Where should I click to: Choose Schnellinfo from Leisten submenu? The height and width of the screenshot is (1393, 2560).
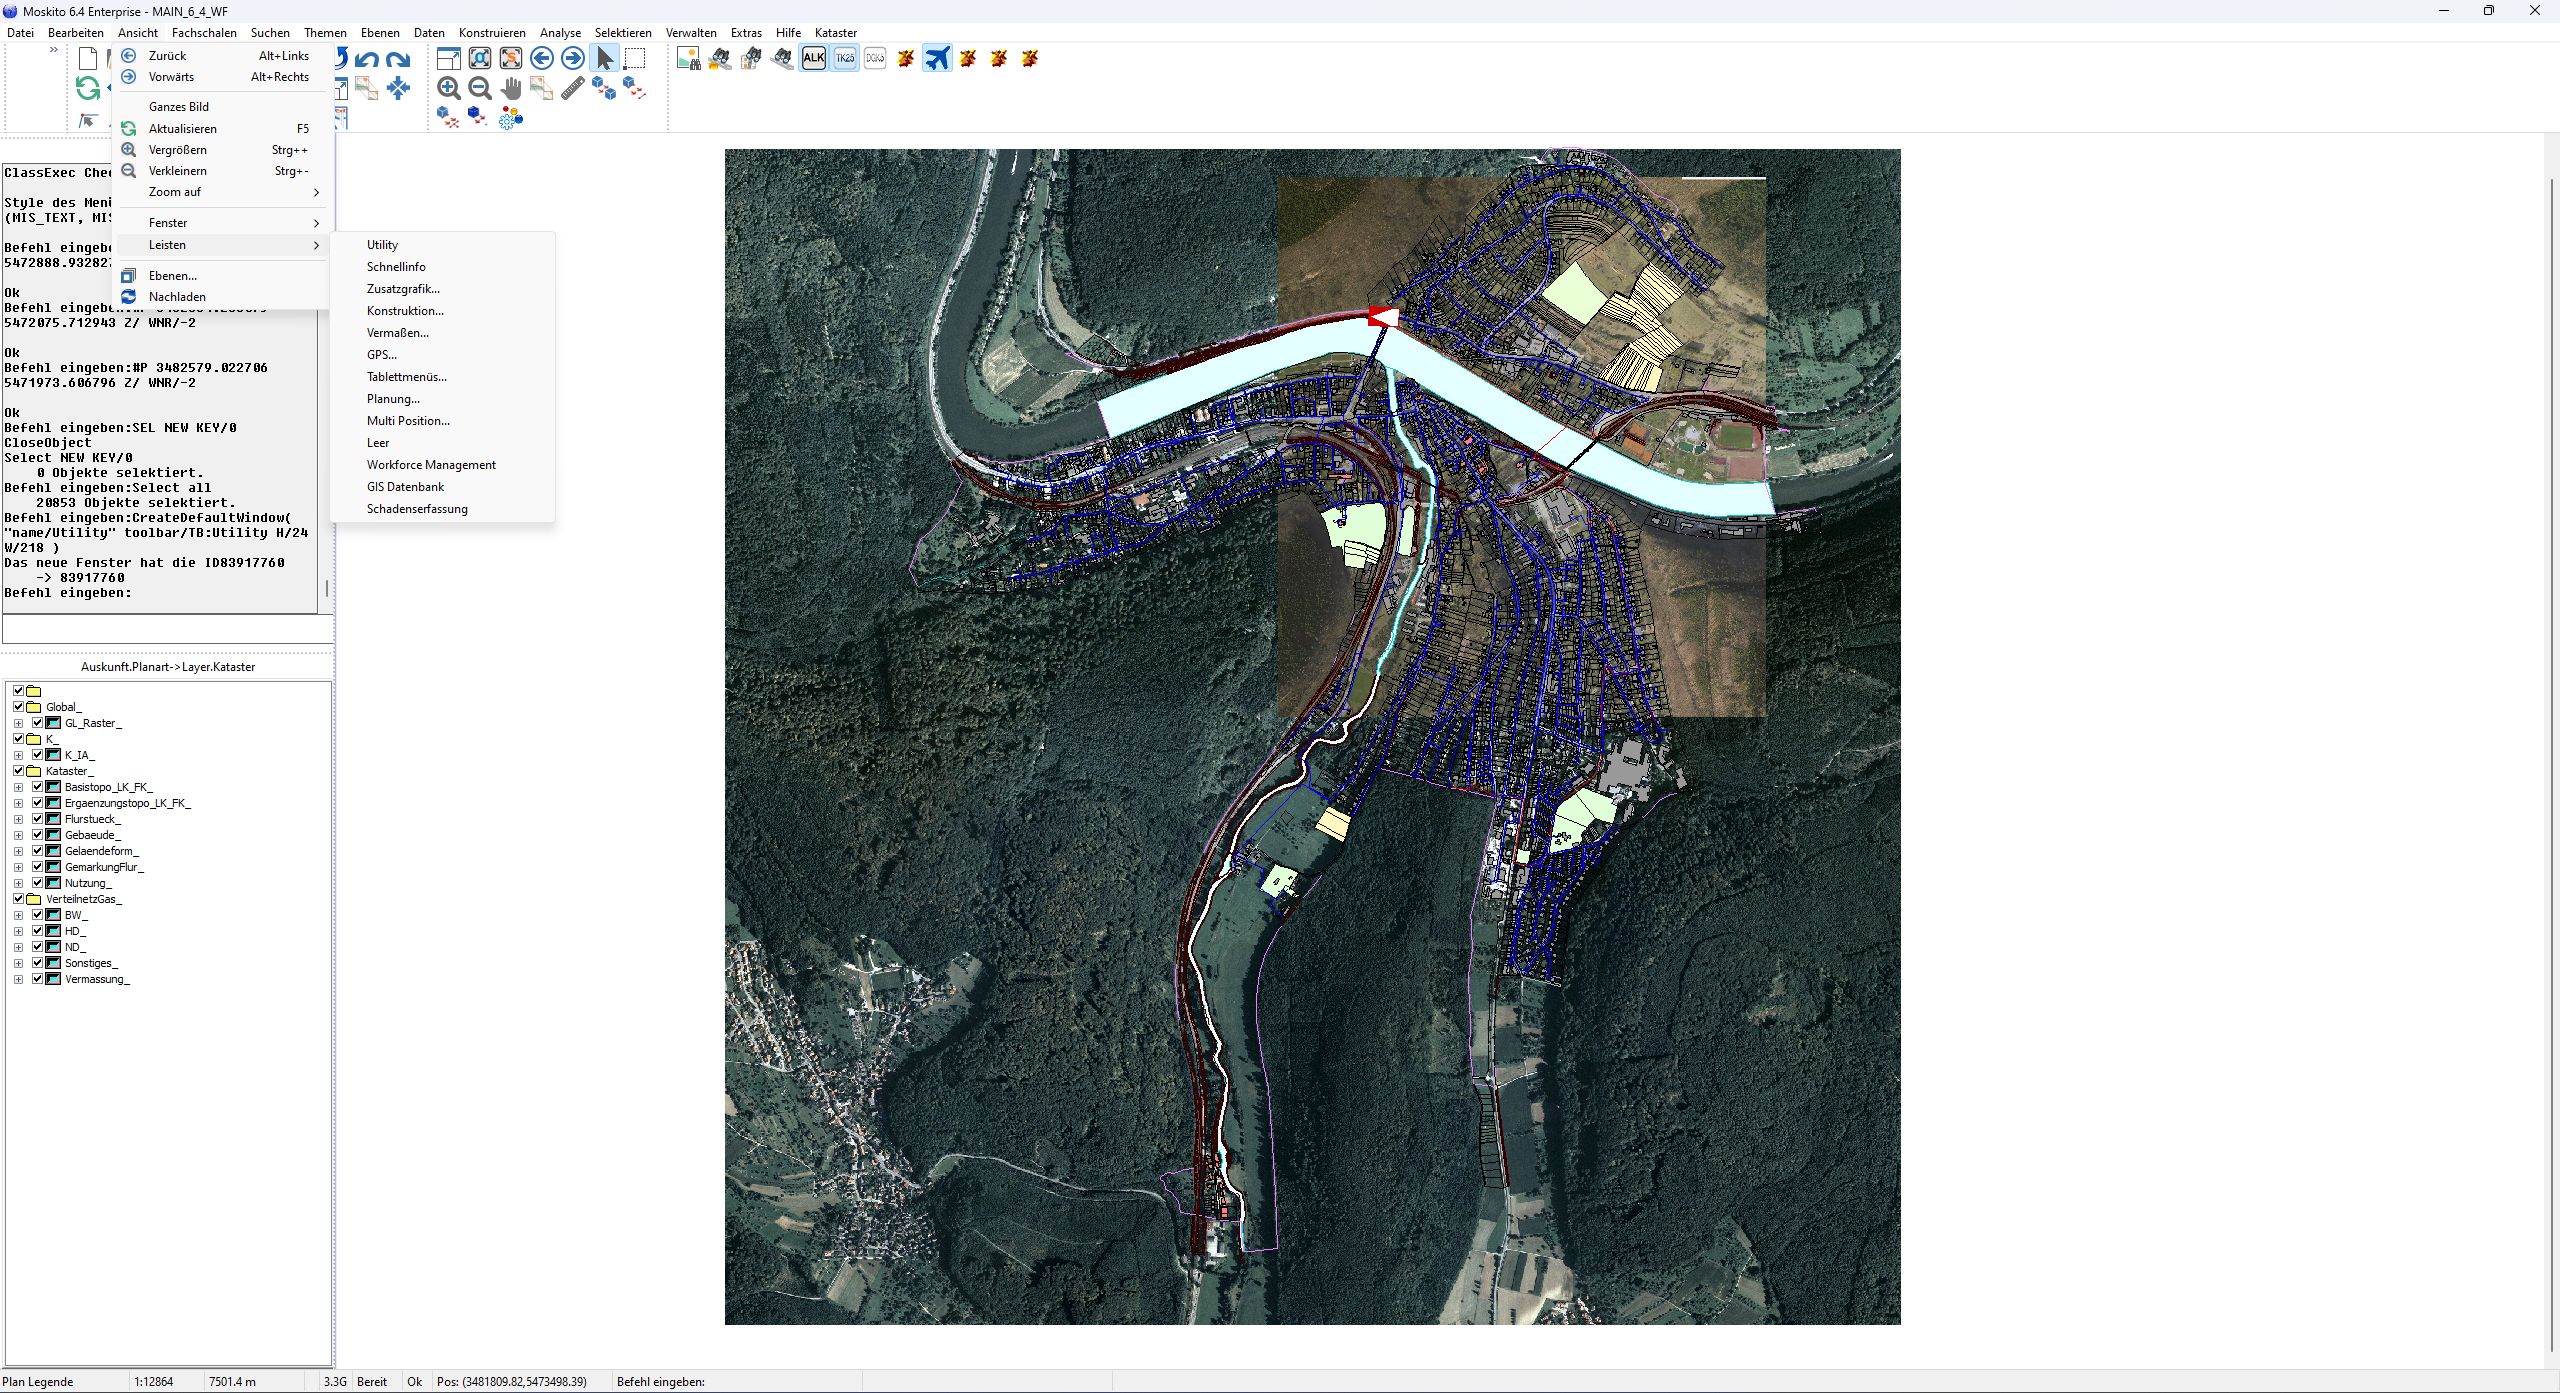396,267
